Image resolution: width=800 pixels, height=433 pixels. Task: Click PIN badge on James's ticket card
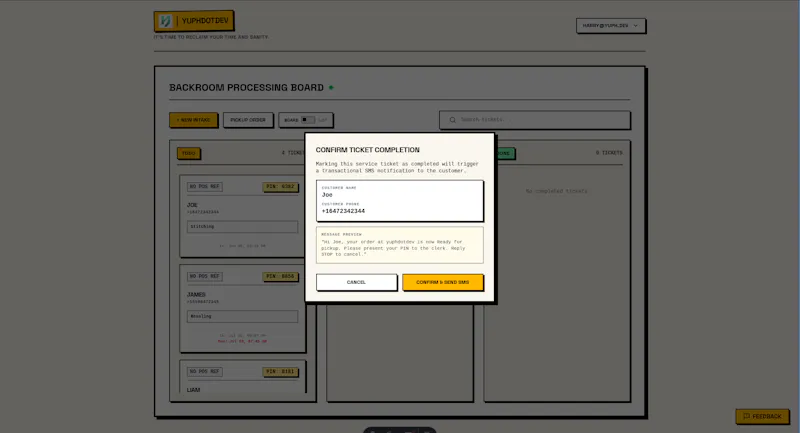(280, 276)
